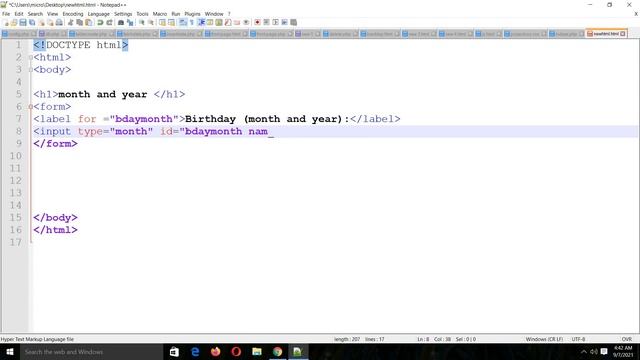Open the Language menu
Image resolution: width=640 pixels, height=360 pixels.
(x=98, y=14)
